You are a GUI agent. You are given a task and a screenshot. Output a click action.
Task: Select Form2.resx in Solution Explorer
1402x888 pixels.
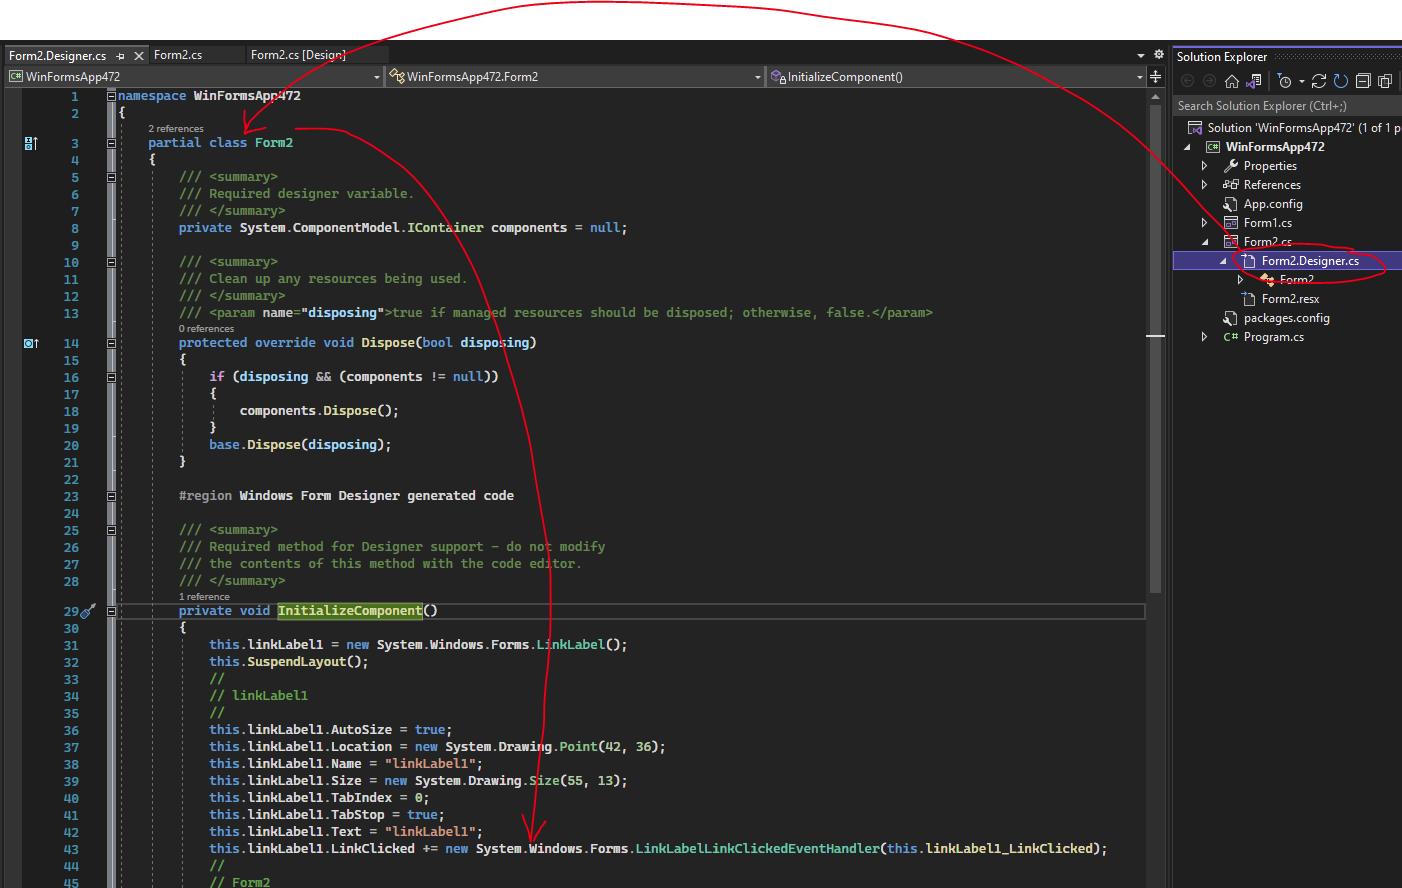point(1290,299)
